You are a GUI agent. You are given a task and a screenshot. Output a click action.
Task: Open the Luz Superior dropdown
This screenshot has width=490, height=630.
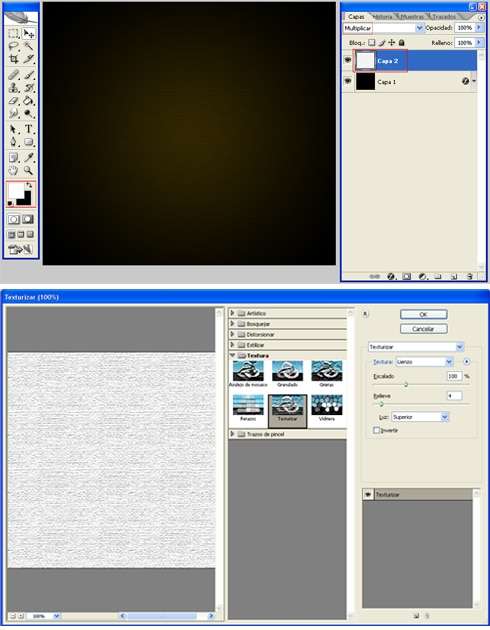point(419,417)
